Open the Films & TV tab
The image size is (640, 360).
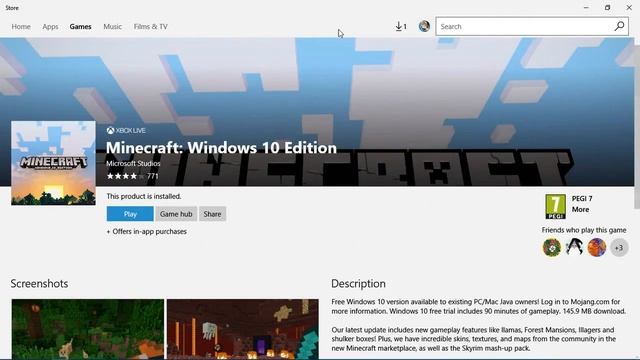coord(151,27)
